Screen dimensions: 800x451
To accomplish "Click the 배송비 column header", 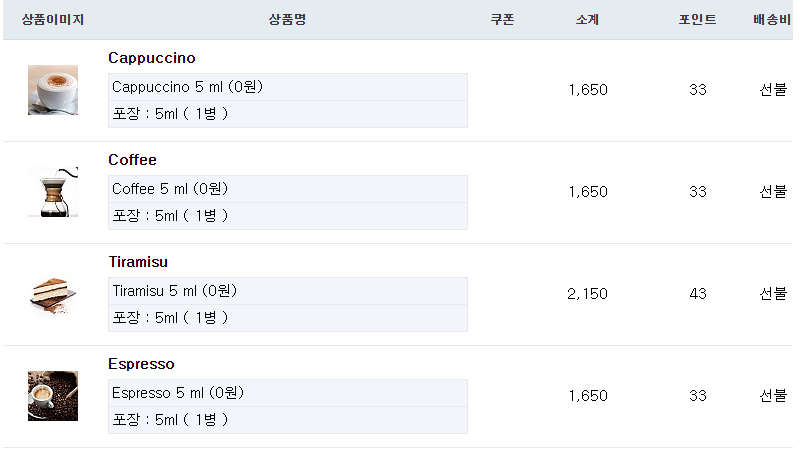I will click(772, 19).
